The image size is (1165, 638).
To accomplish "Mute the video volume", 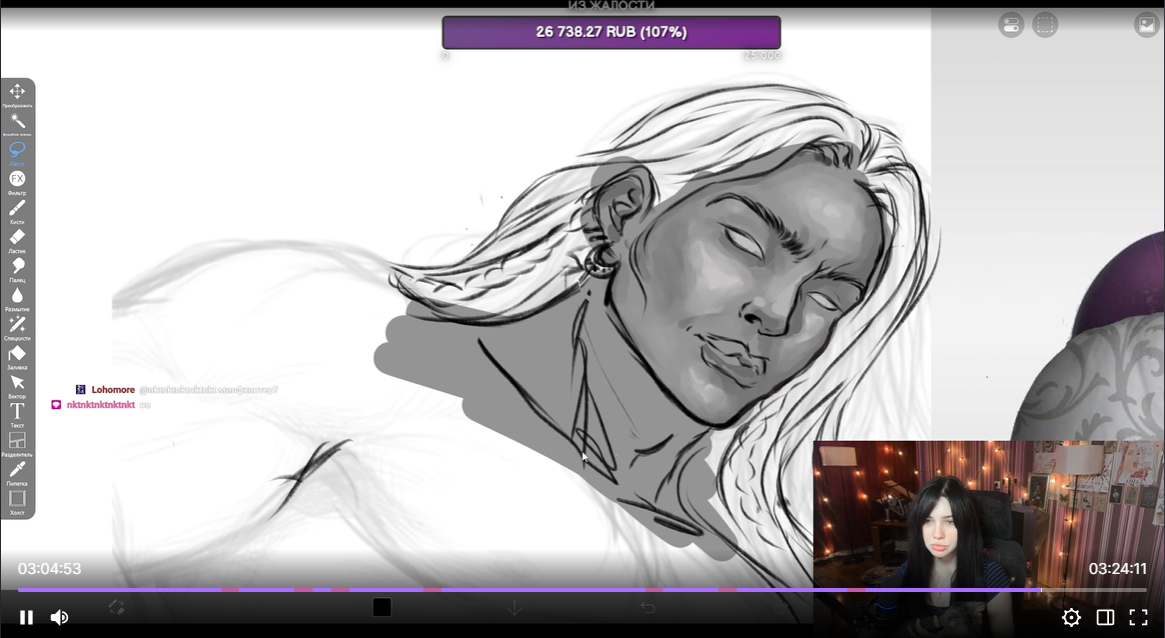I will pyautogui.click(x=59, y=617).
